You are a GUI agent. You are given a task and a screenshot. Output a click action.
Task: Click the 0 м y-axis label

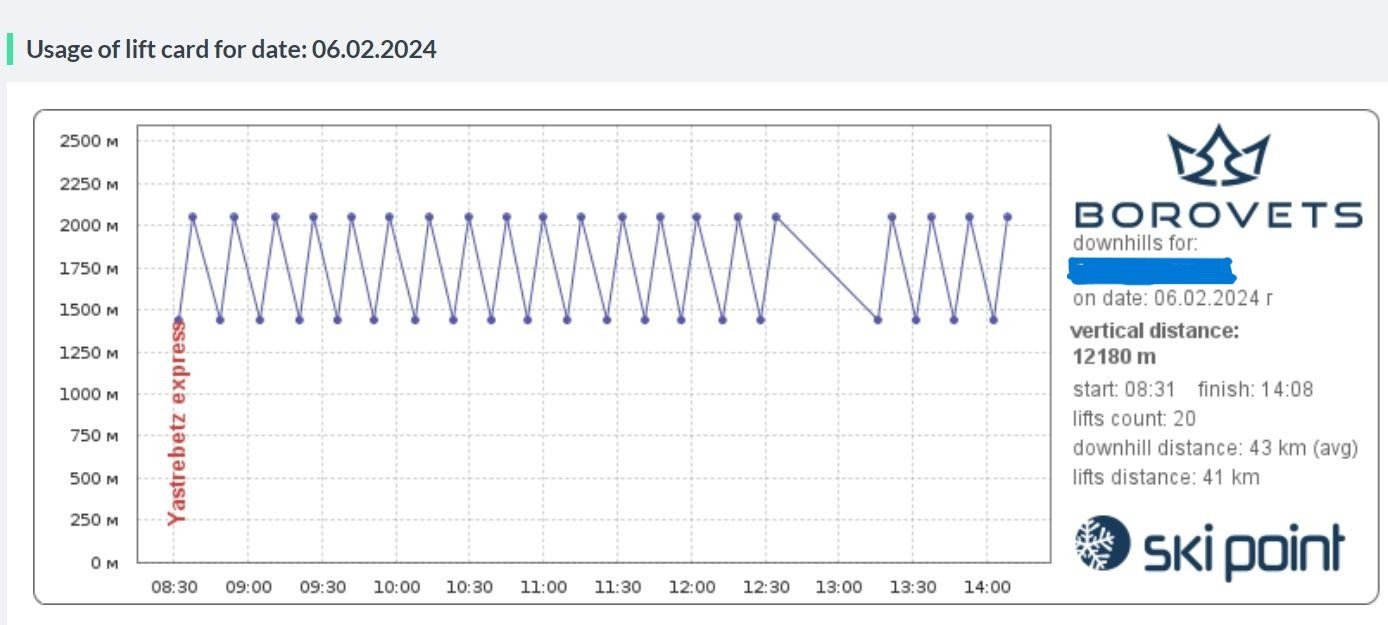coord(104,563)
